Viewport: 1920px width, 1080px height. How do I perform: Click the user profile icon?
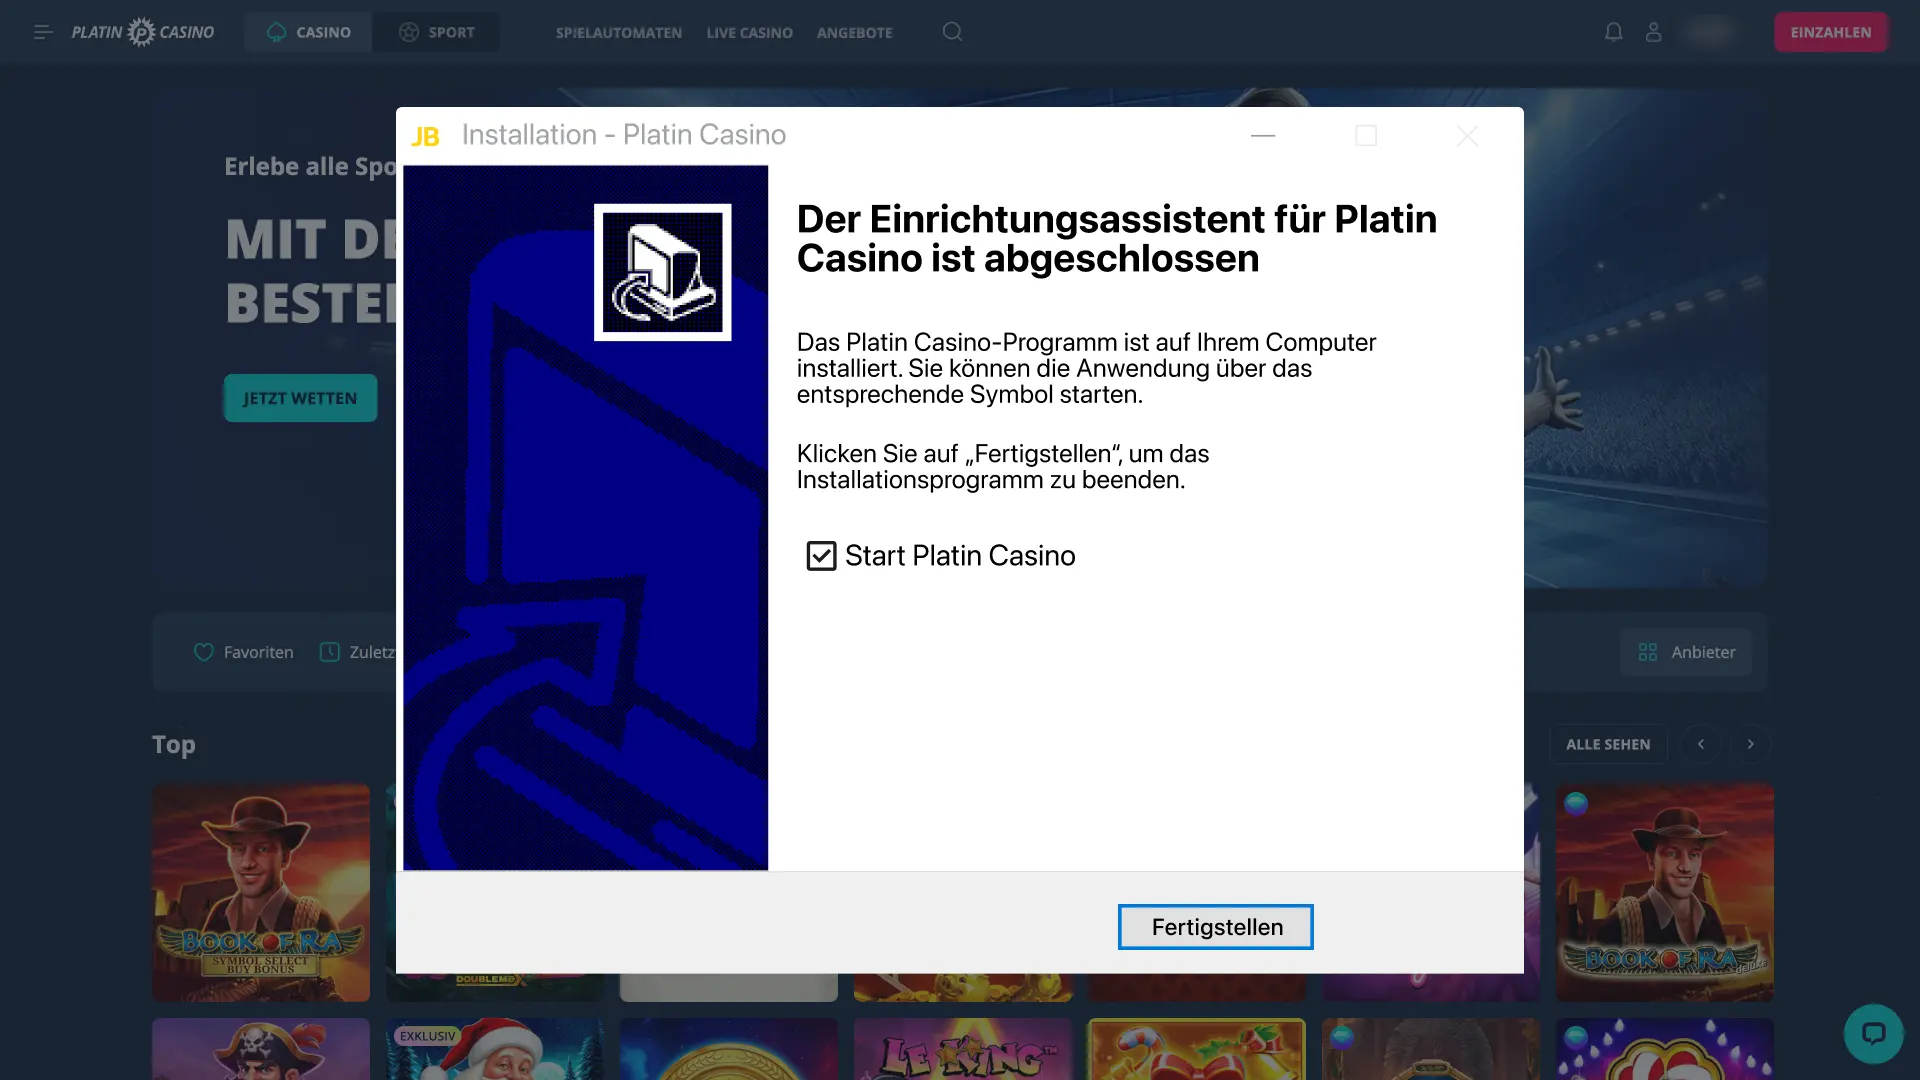point(1654,31)
